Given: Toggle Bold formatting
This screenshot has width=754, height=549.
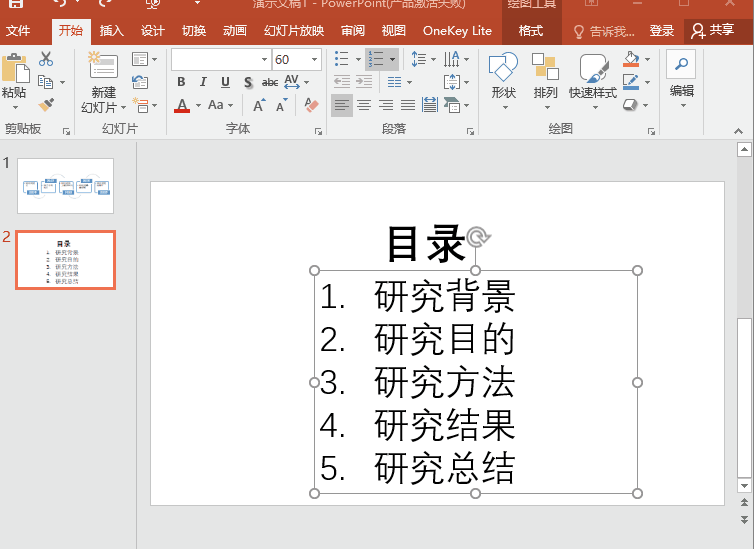Looking at the screenshot, I should tap(181, 82).
